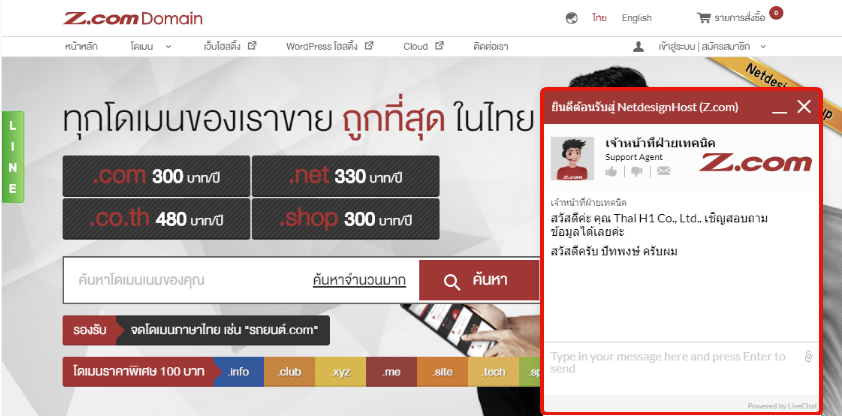Click the magnifier icon in search button

(x=452, y=282)
